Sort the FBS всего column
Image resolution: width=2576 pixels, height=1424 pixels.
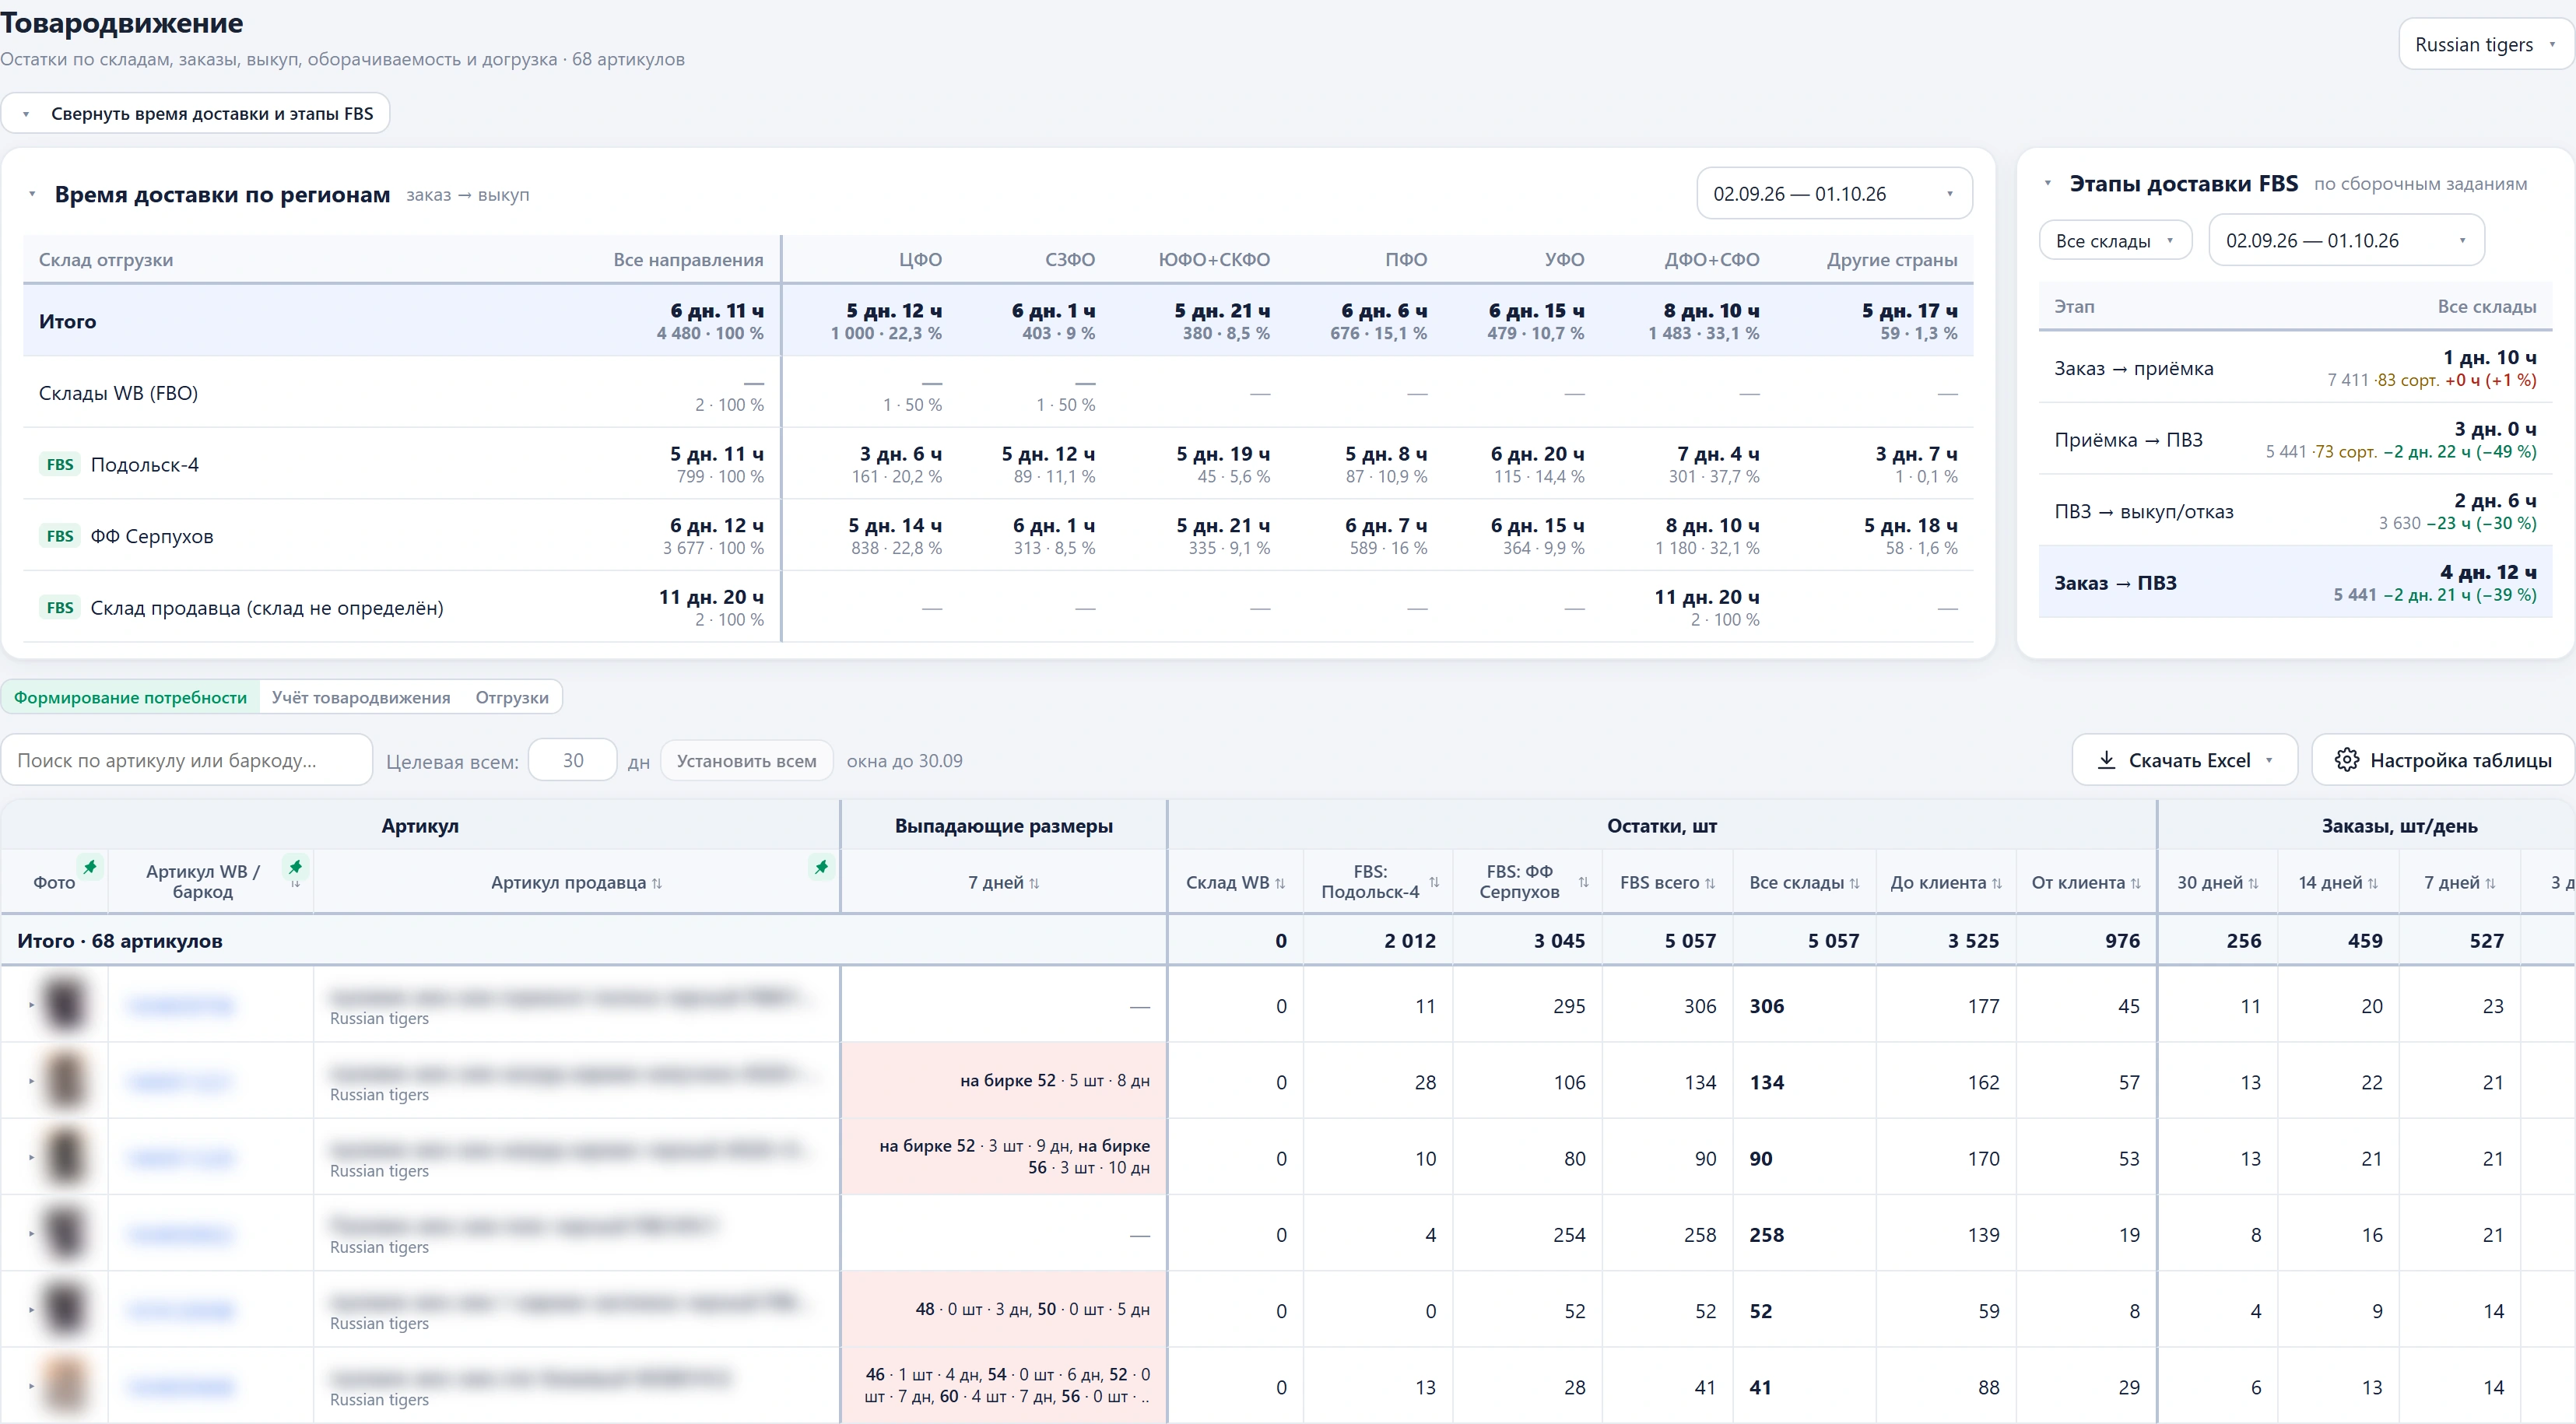1710,883
